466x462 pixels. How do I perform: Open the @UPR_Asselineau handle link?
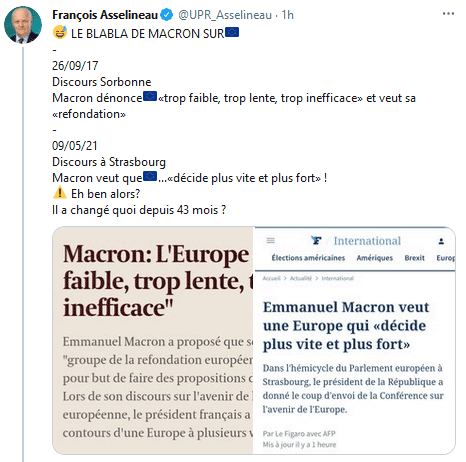[225, 15]
